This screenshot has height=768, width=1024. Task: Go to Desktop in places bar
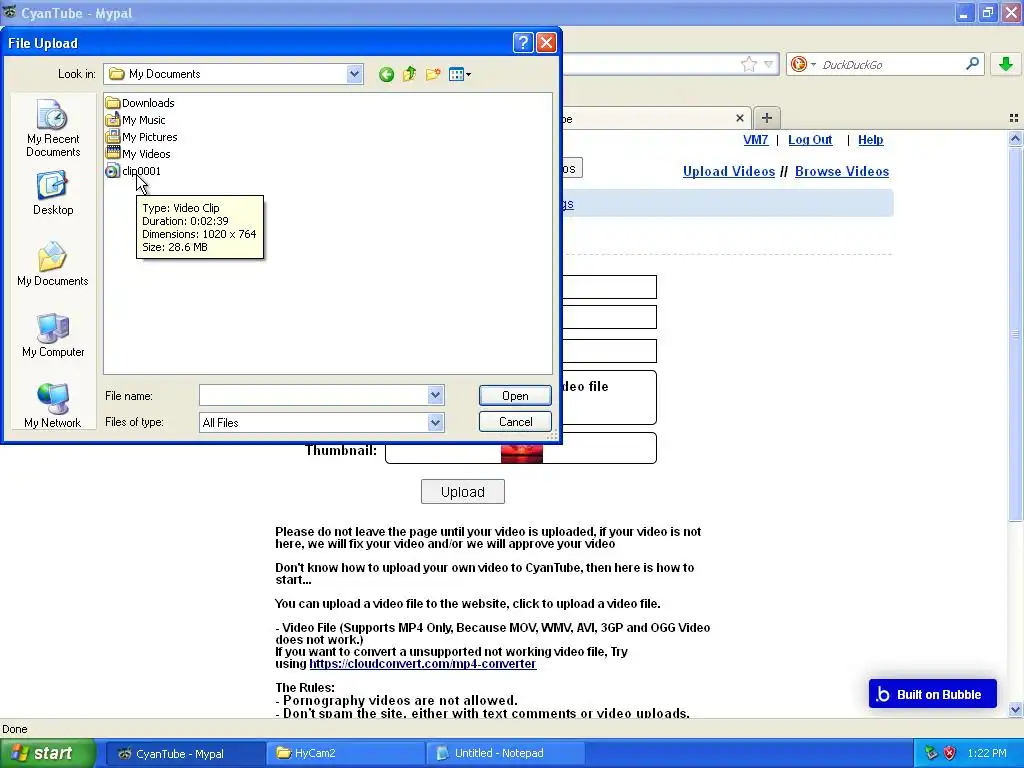tap(53, 193)
